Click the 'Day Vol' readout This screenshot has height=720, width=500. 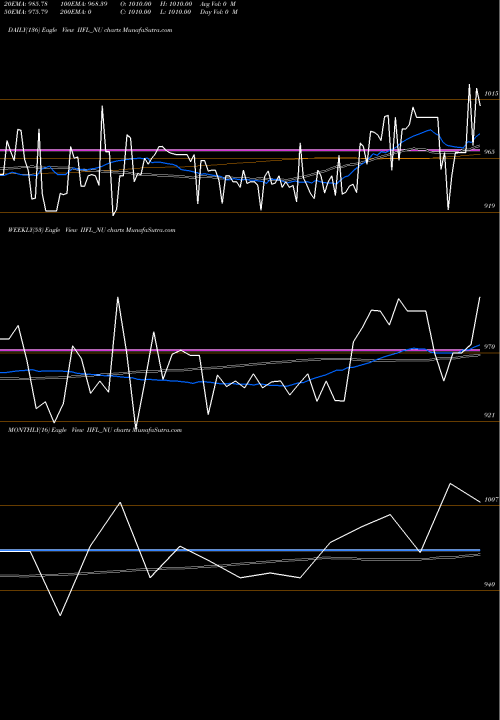coord(219,12)
